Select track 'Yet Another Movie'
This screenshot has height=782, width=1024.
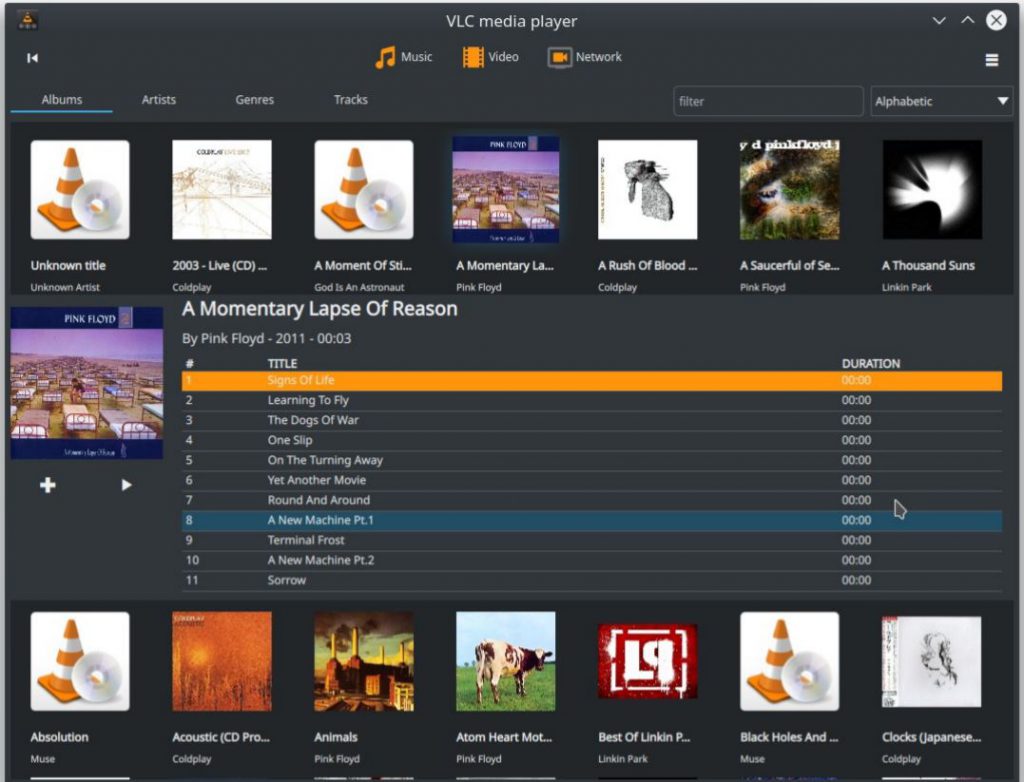click(x=592, y=480)
